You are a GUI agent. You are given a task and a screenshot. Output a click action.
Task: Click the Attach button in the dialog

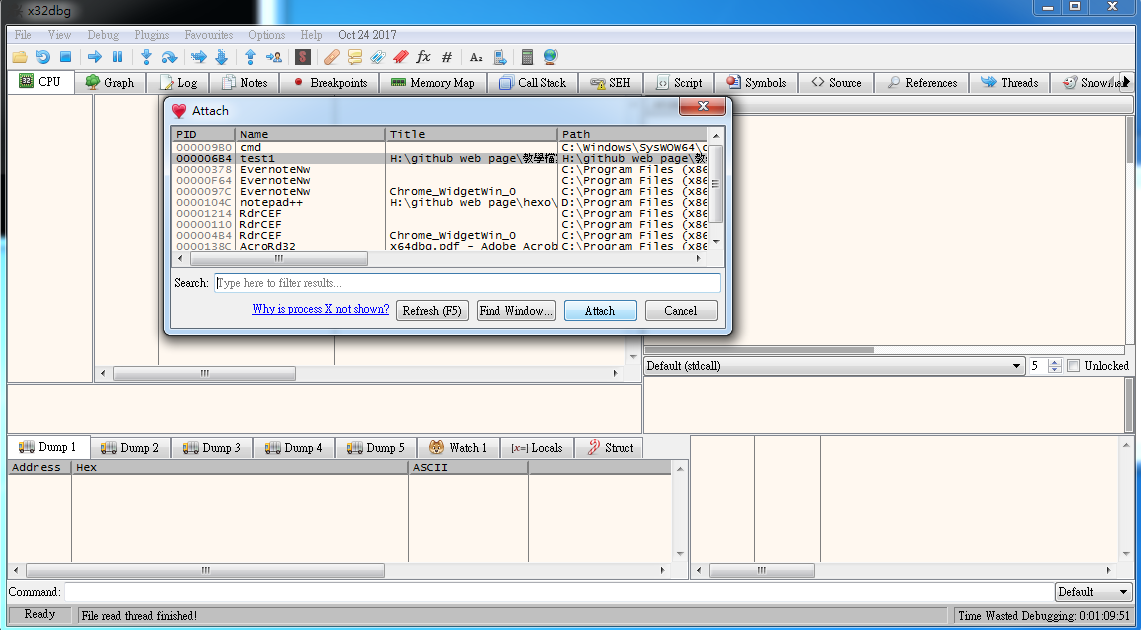tap(600, 311)
